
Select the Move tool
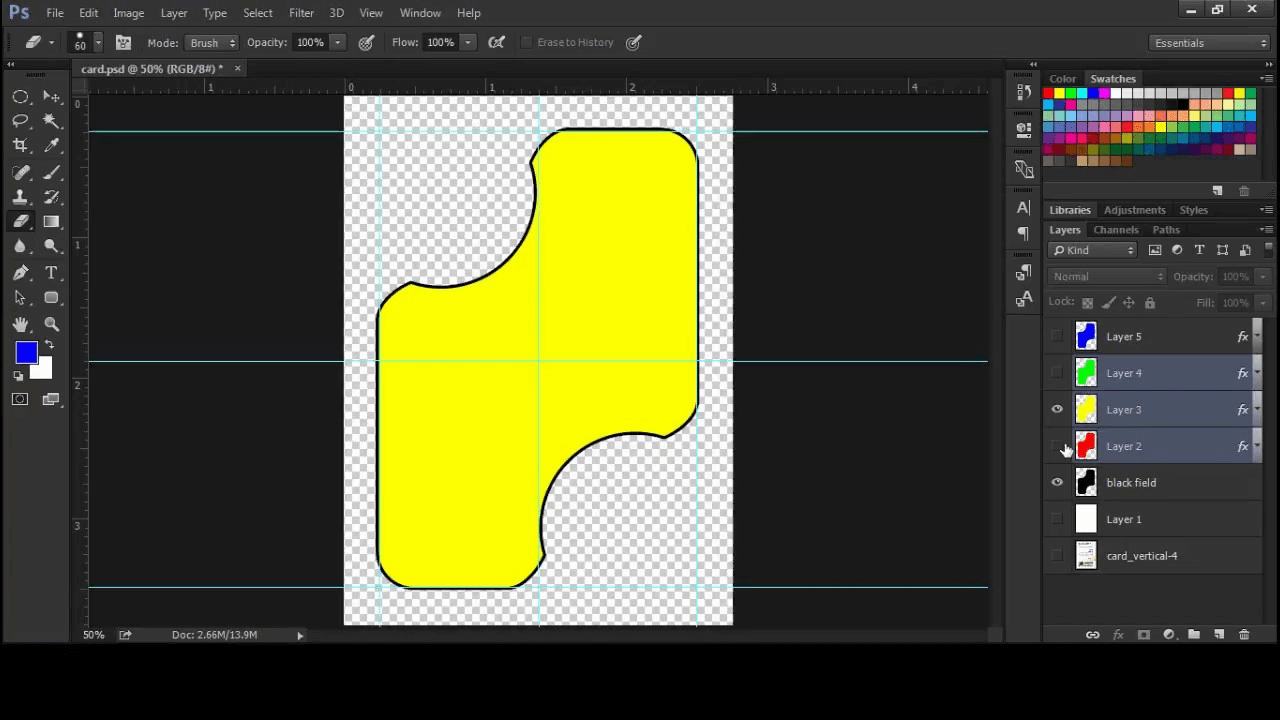(52, 96)
